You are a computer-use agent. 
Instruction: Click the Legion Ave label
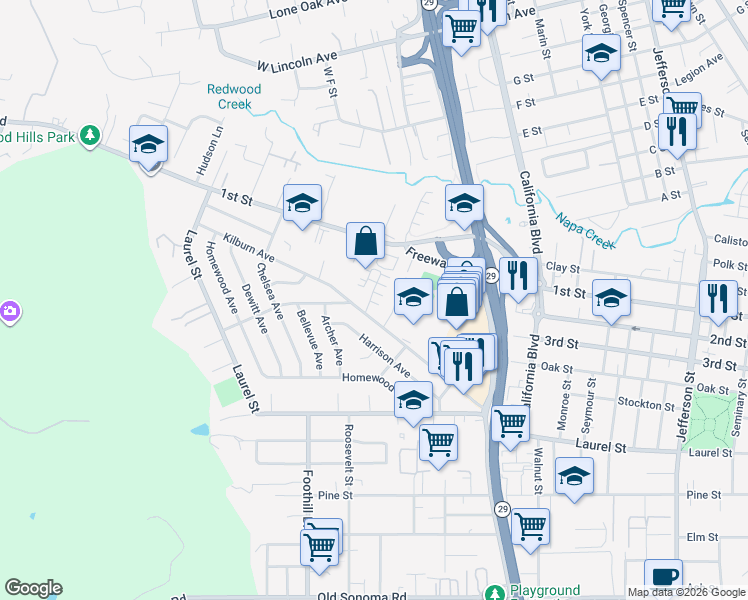coord(698,69)
